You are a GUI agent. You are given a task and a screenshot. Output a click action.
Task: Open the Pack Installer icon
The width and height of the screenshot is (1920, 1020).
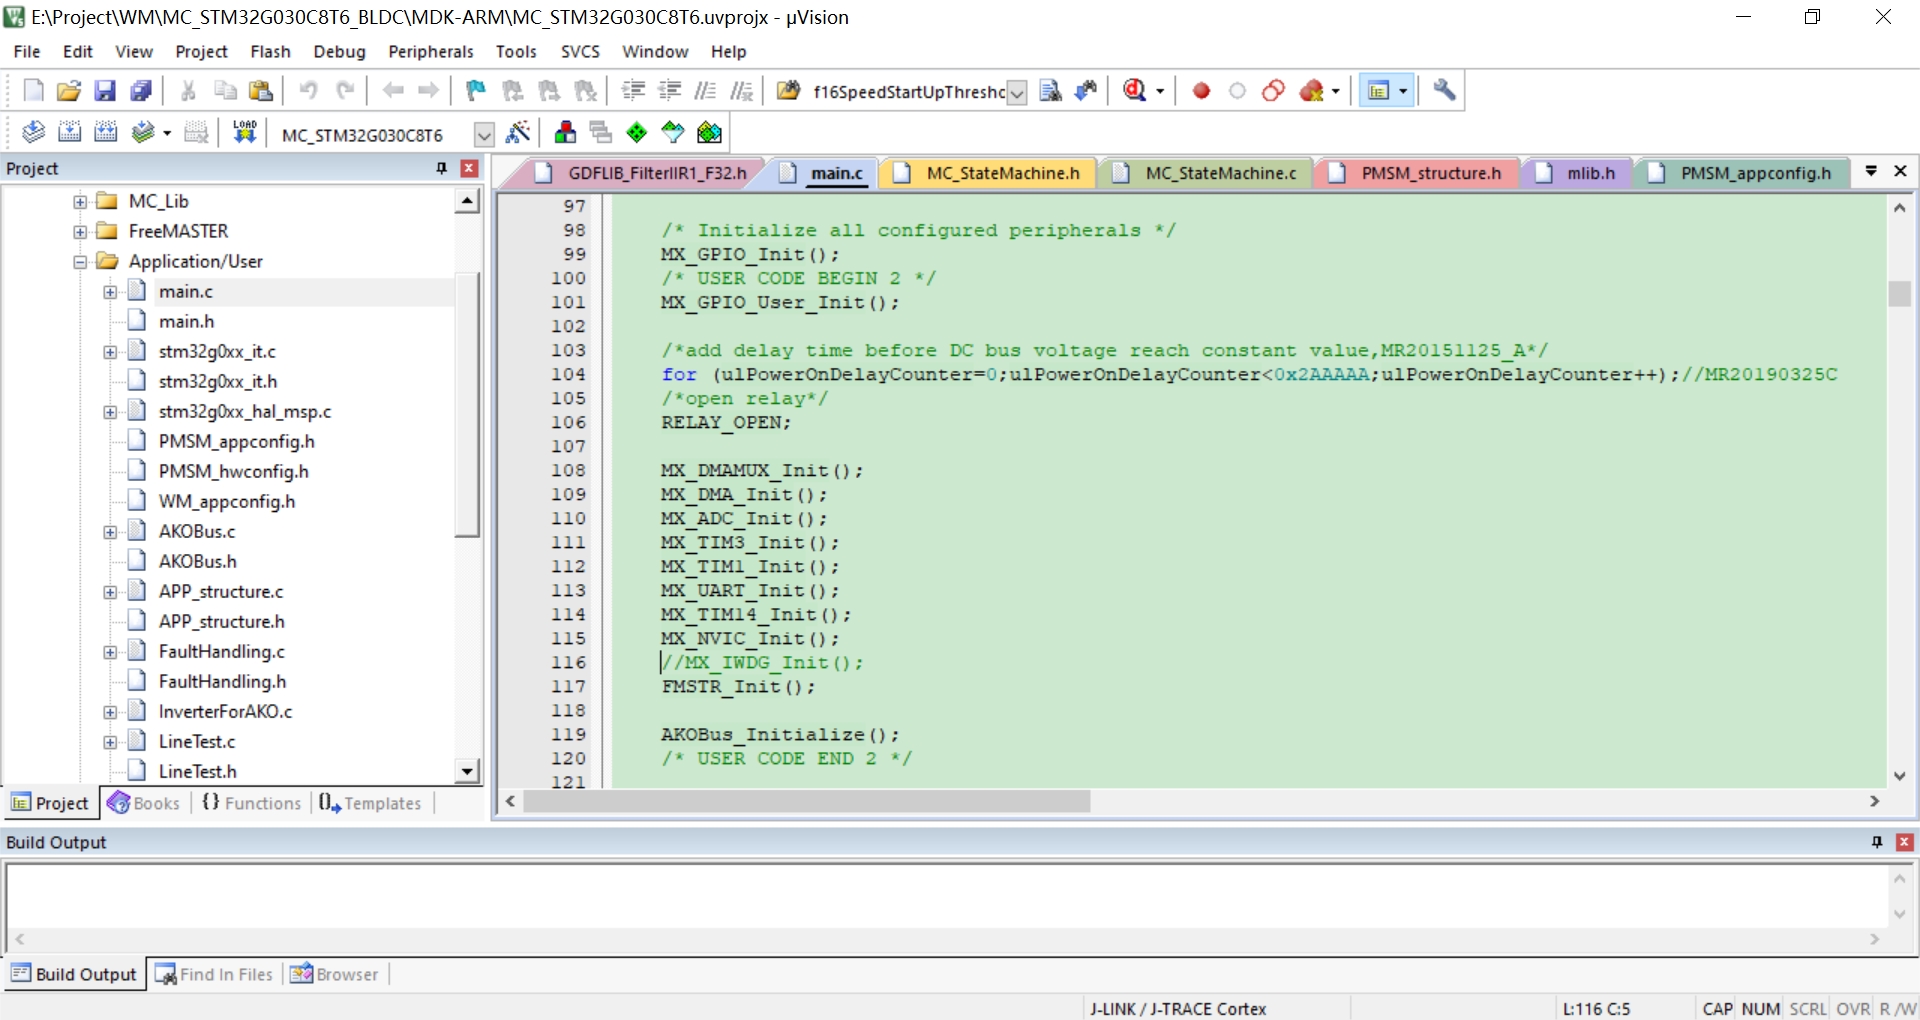[709, 133]
